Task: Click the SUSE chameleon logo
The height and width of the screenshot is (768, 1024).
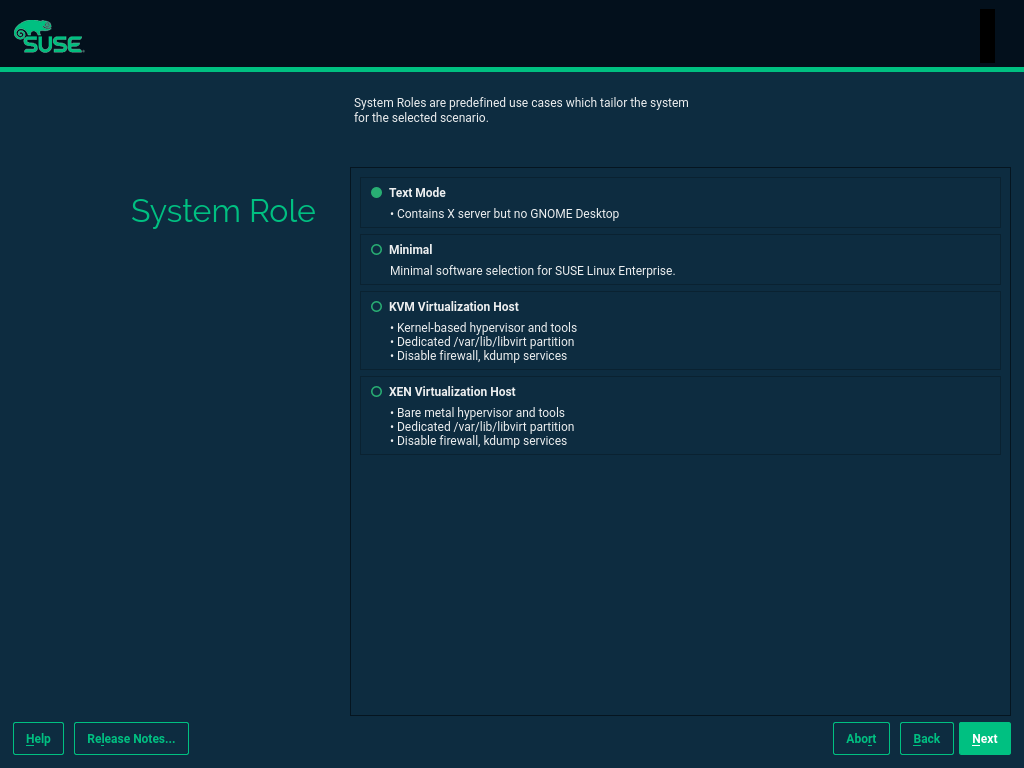Action: tap(48, 36)
